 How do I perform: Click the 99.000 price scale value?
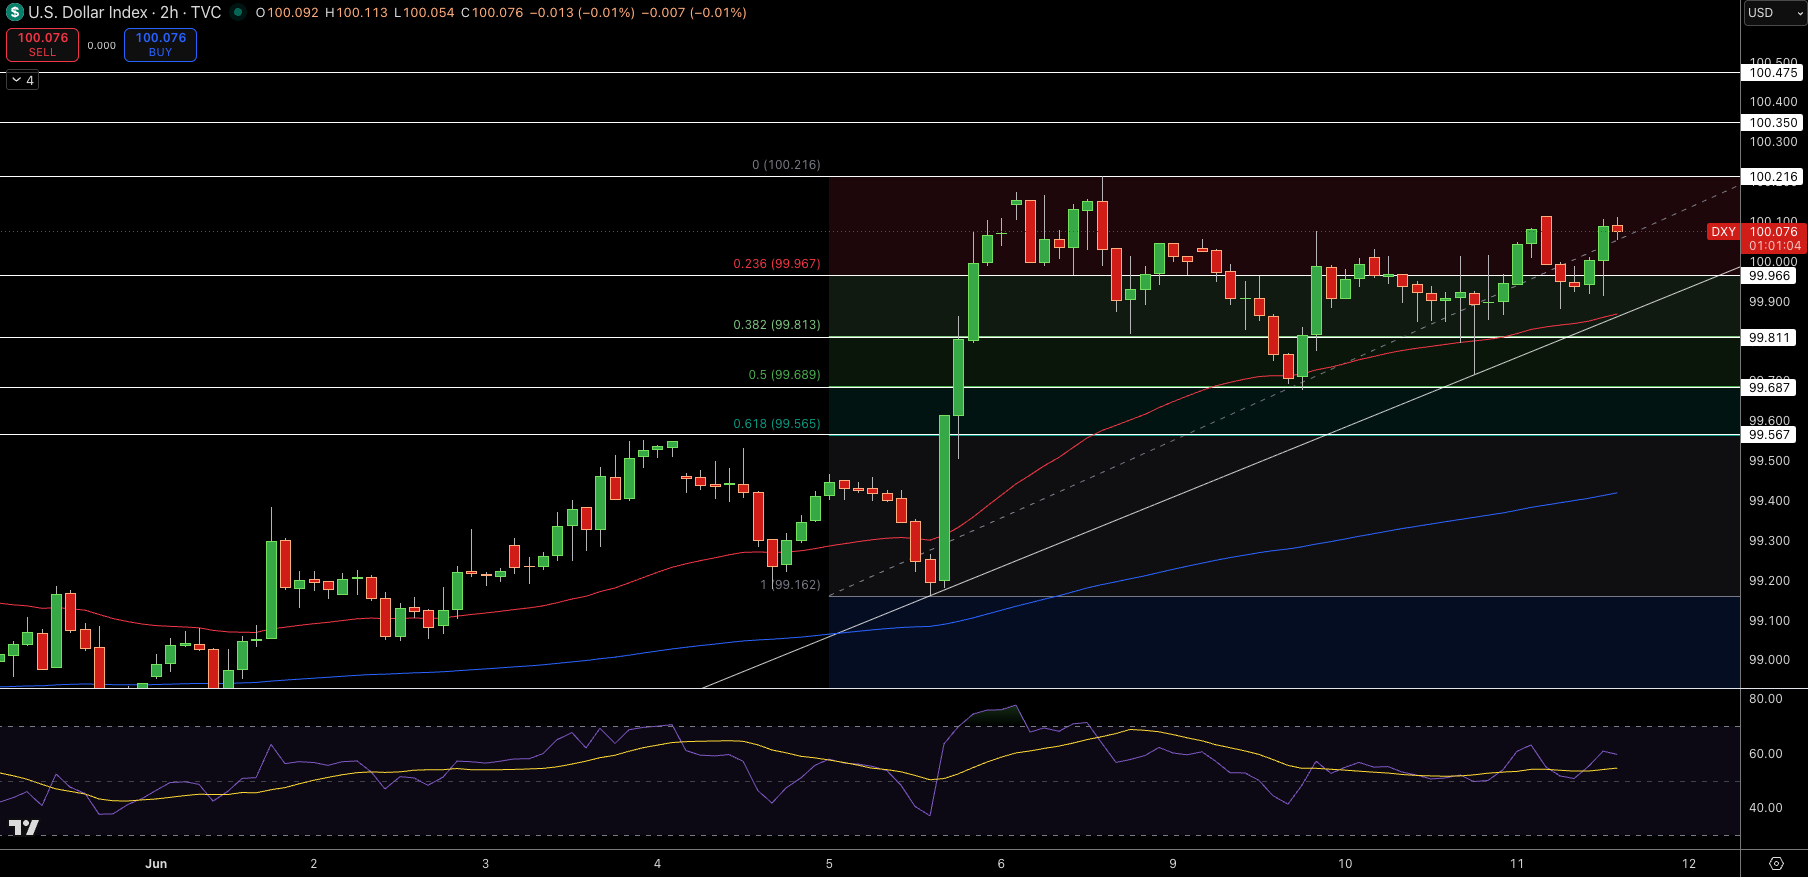(x=1769, y=660)
